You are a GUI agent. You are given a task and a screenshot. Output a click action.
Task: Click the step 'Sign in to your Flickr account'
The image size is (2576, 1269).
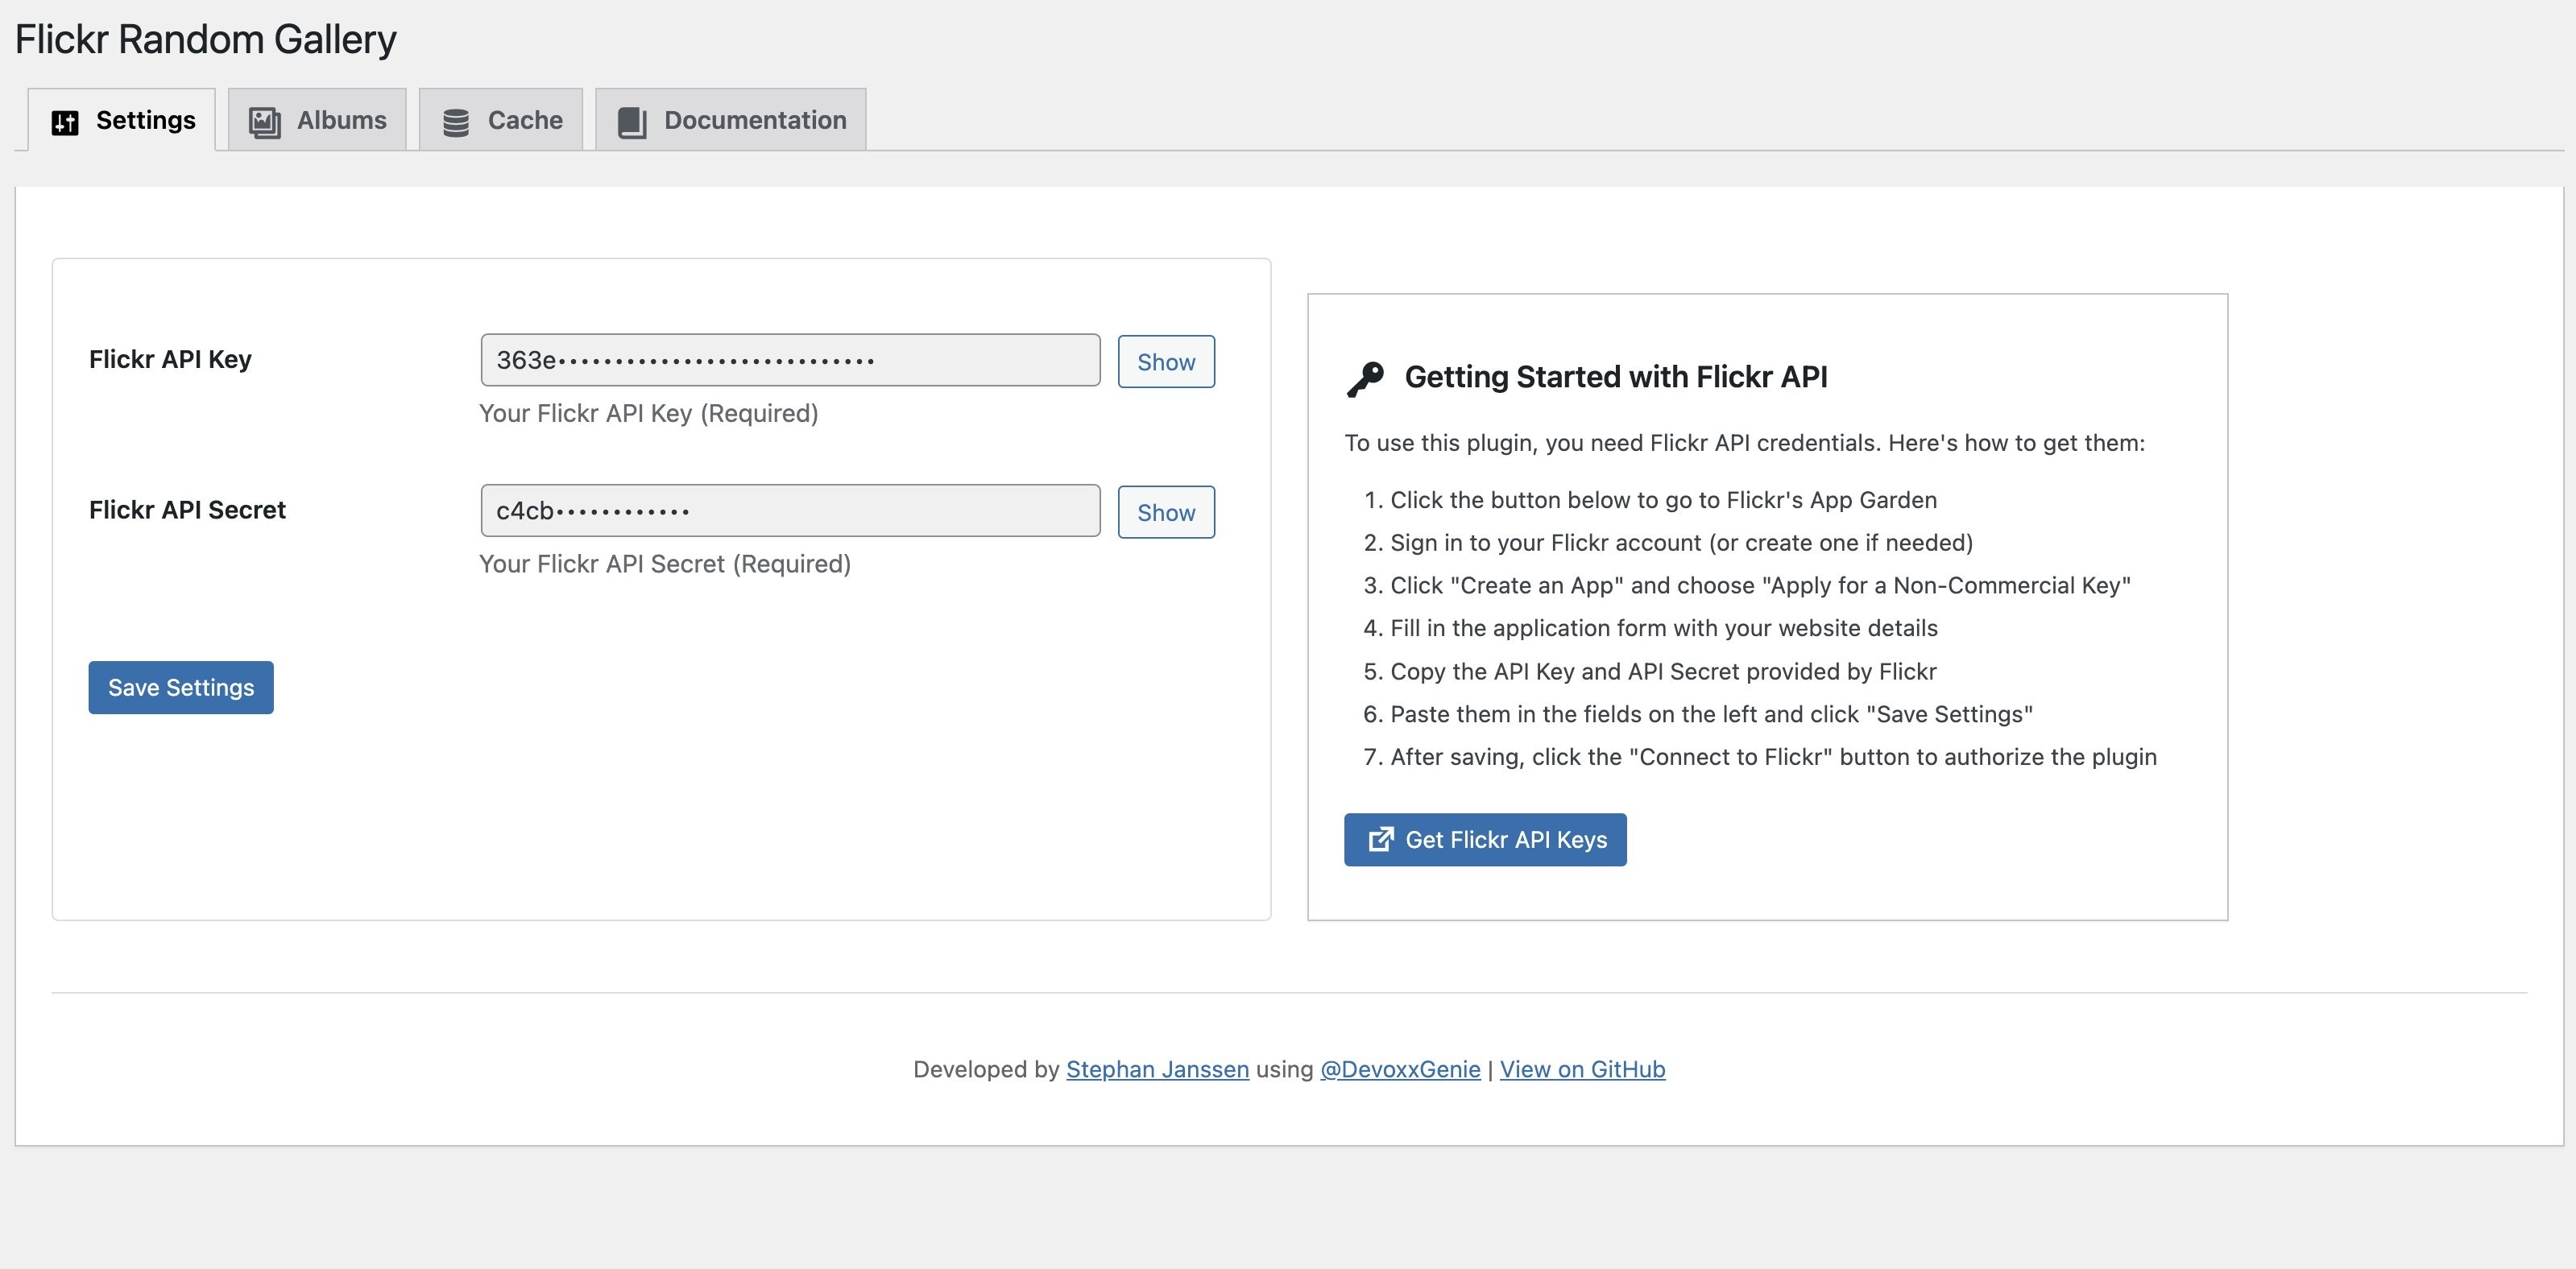pyautogui.click(x=1681, y=543)
